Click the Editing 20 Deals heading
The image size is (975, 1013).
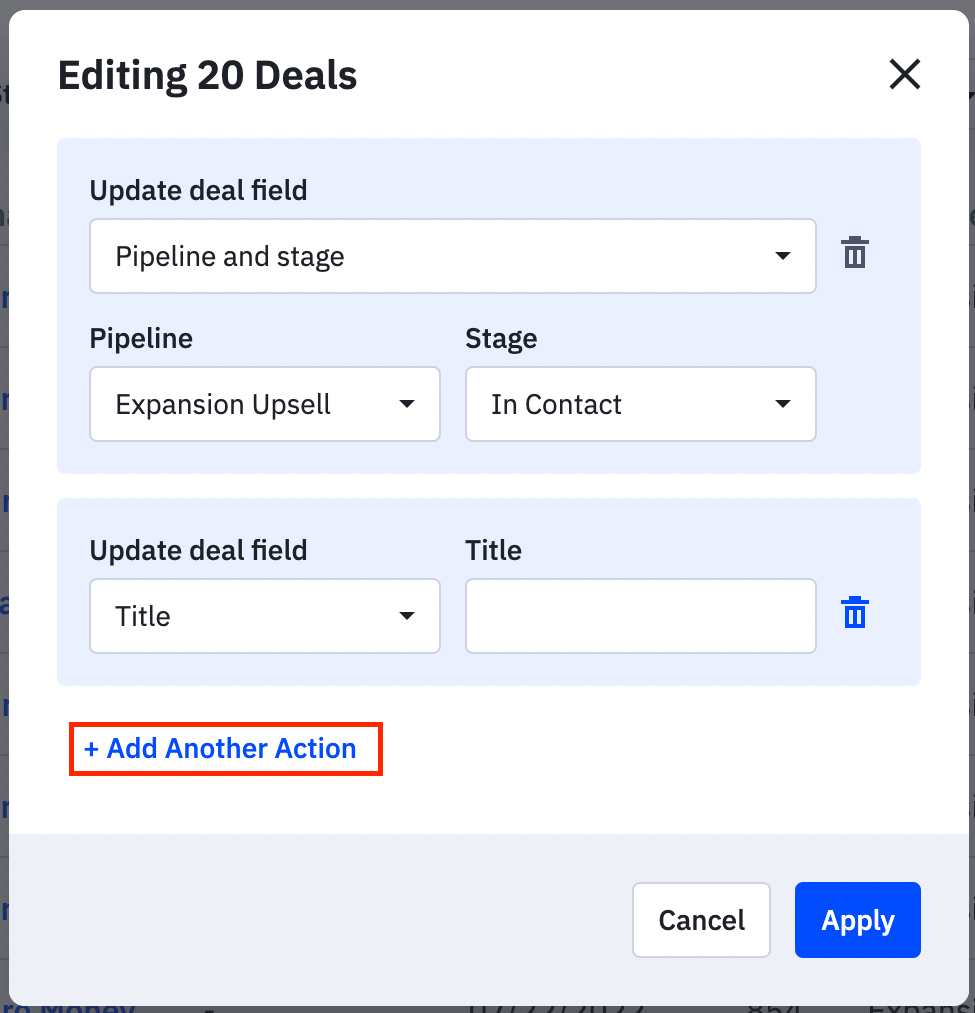207,75
